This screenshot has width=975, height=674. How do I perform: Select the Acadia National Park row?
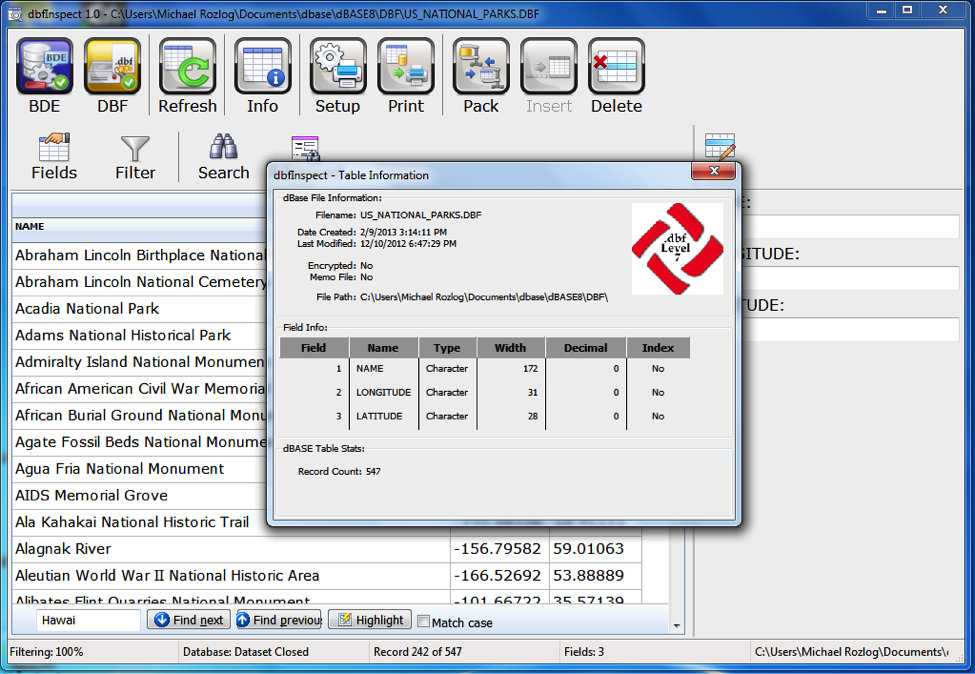pyautogui.click(x=139, y=308)
